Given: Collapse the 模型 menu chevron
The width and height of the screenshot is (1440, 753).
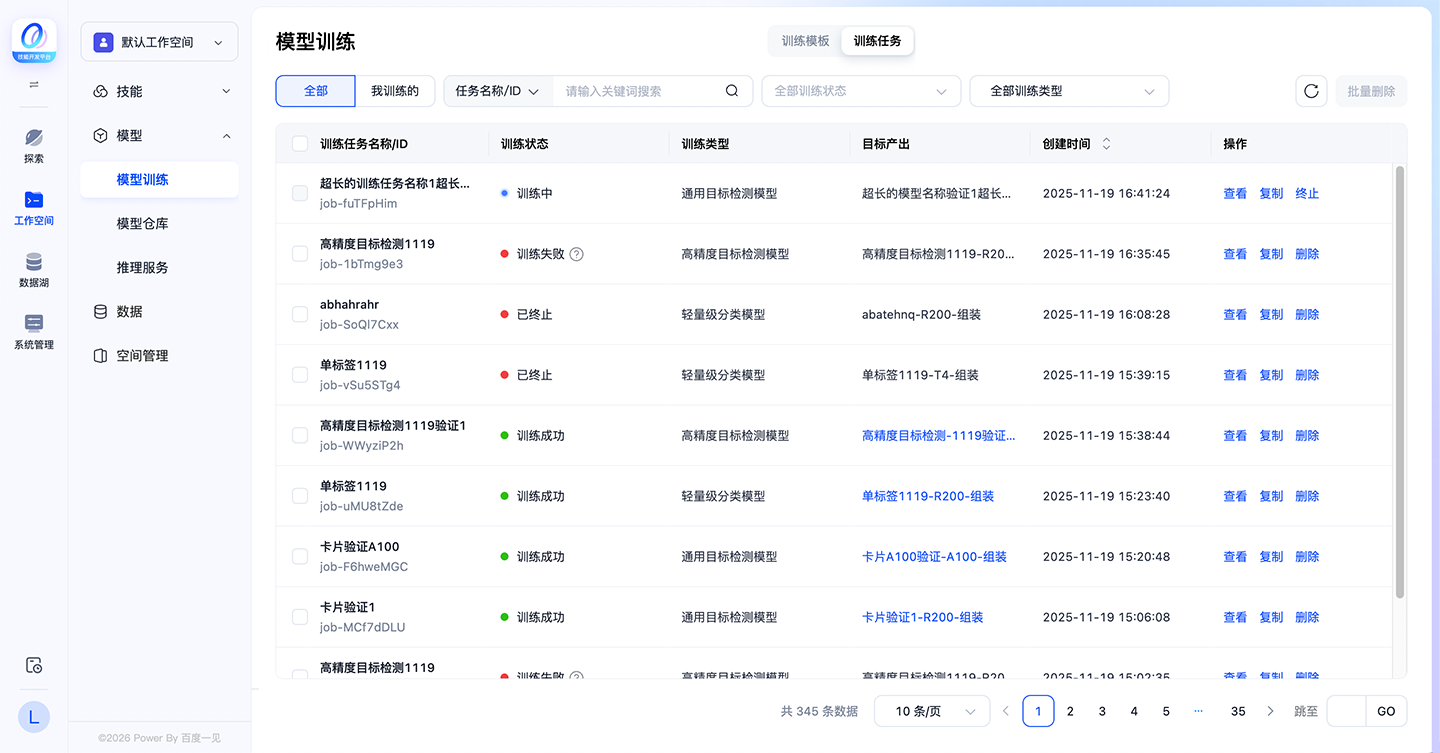Looking at the screenshot, I should [226, 135].
